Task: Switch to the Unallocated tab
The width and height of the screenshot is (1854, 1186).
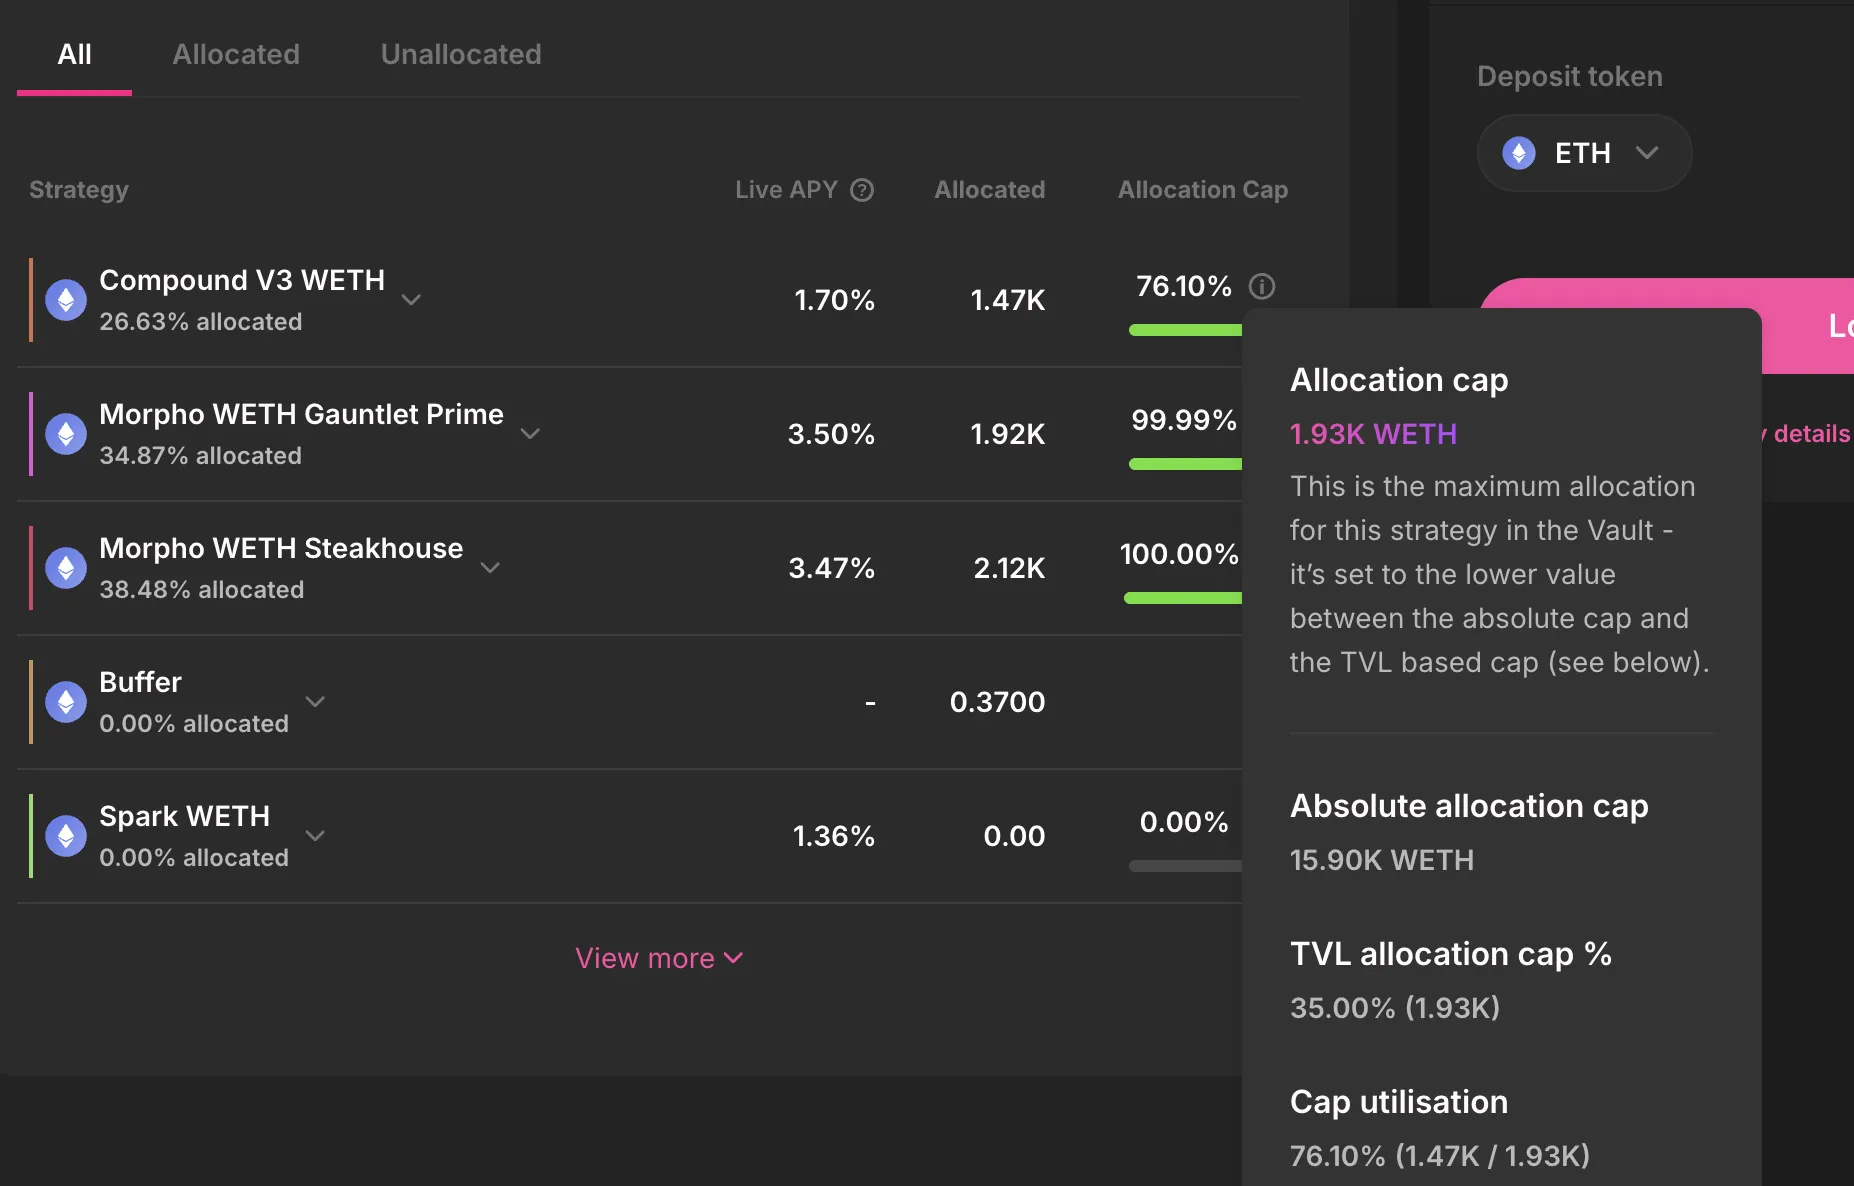Action: (x=461, y=54)
